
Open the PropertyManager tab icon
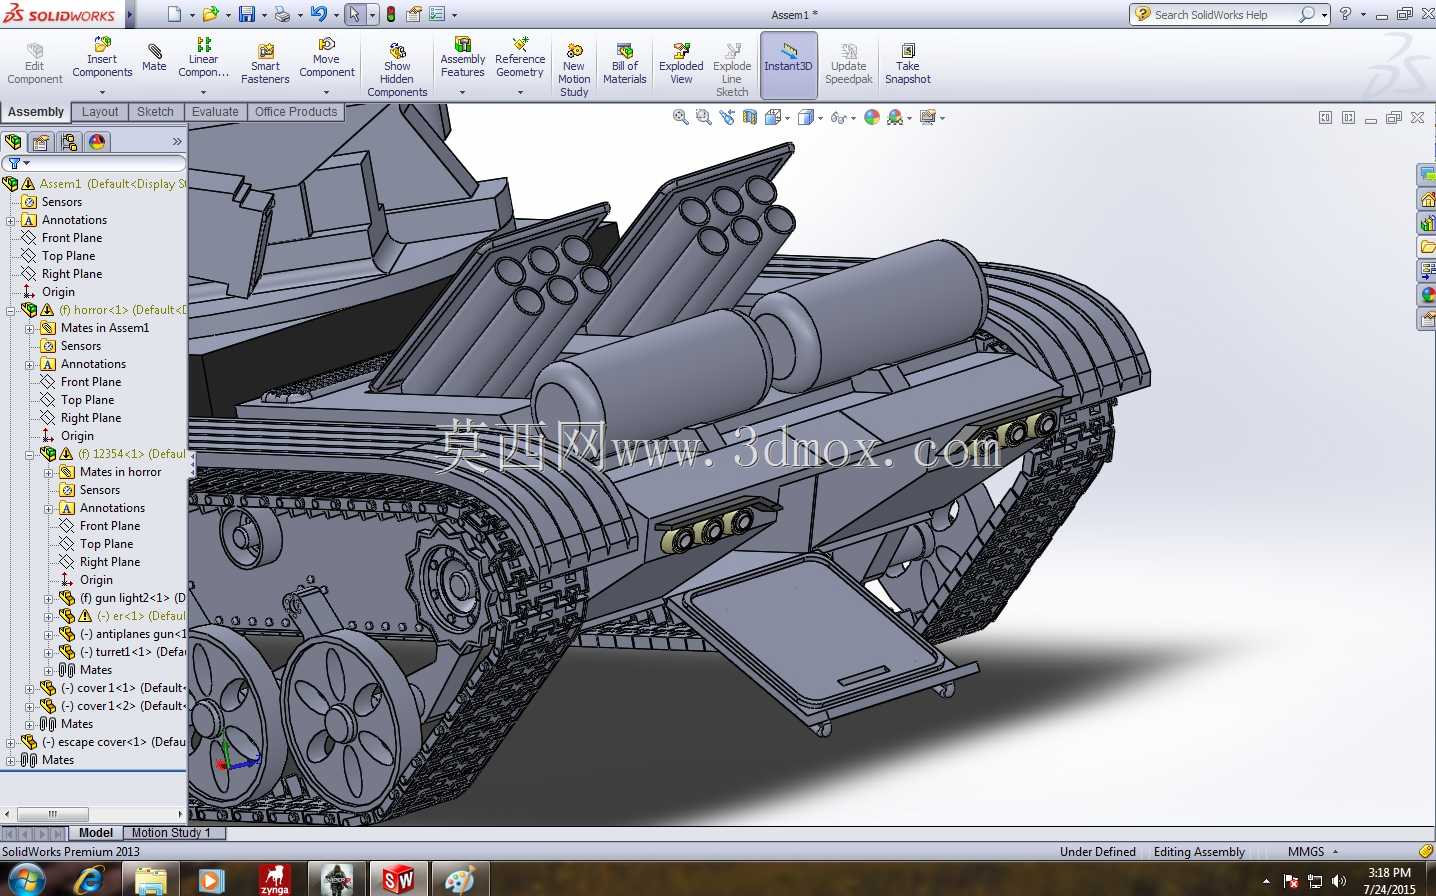[x=41, y=142]
